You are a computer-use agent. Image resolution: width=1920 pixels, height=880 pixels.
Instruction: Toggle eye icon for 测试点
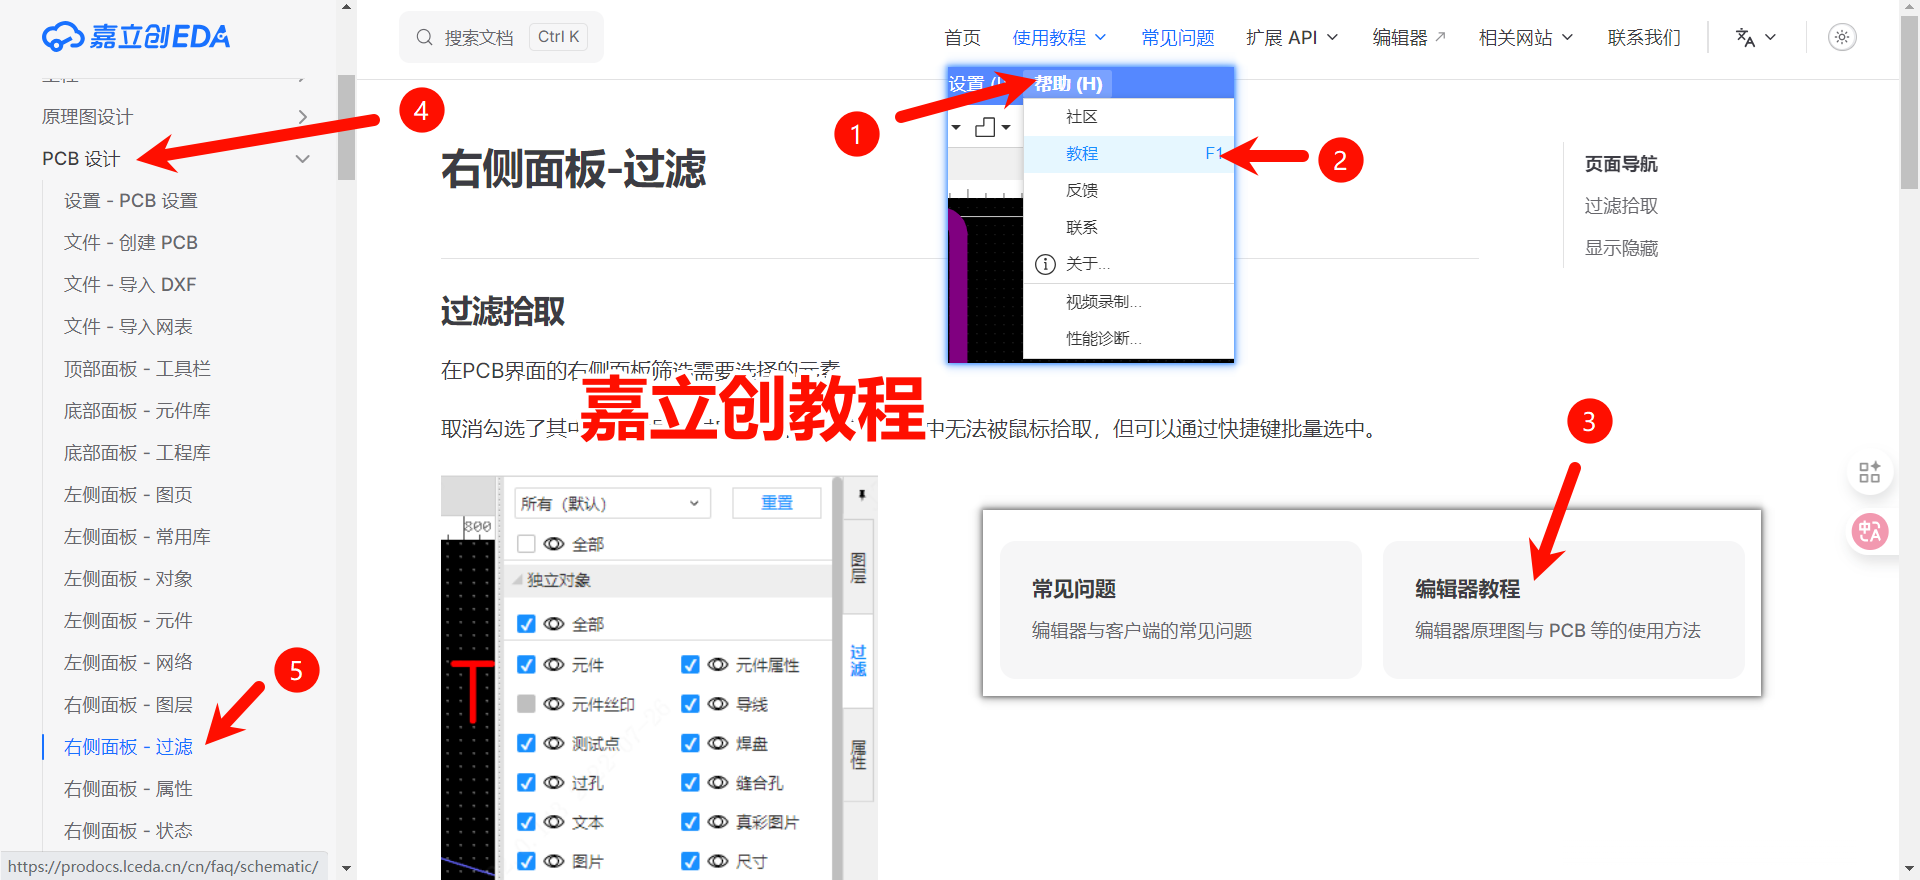click(554, 743)
